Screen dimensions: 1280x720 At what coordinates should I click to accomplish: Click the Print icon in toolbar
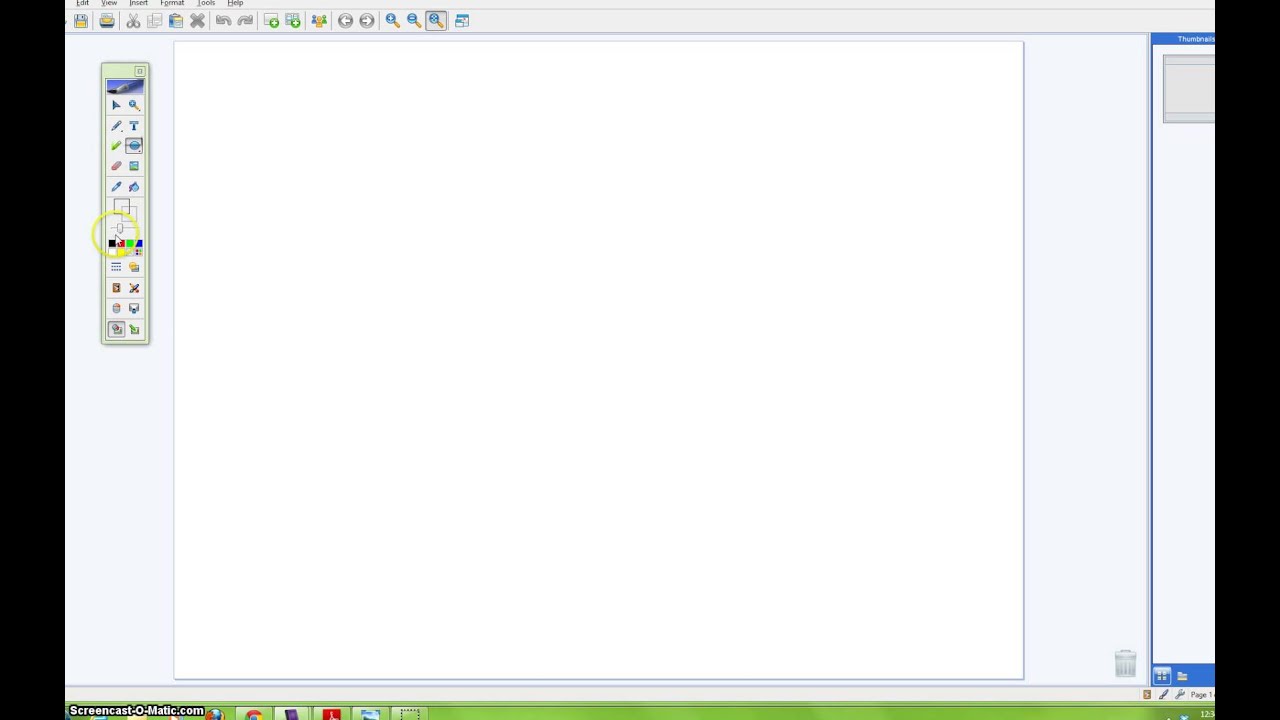point(107,20)
